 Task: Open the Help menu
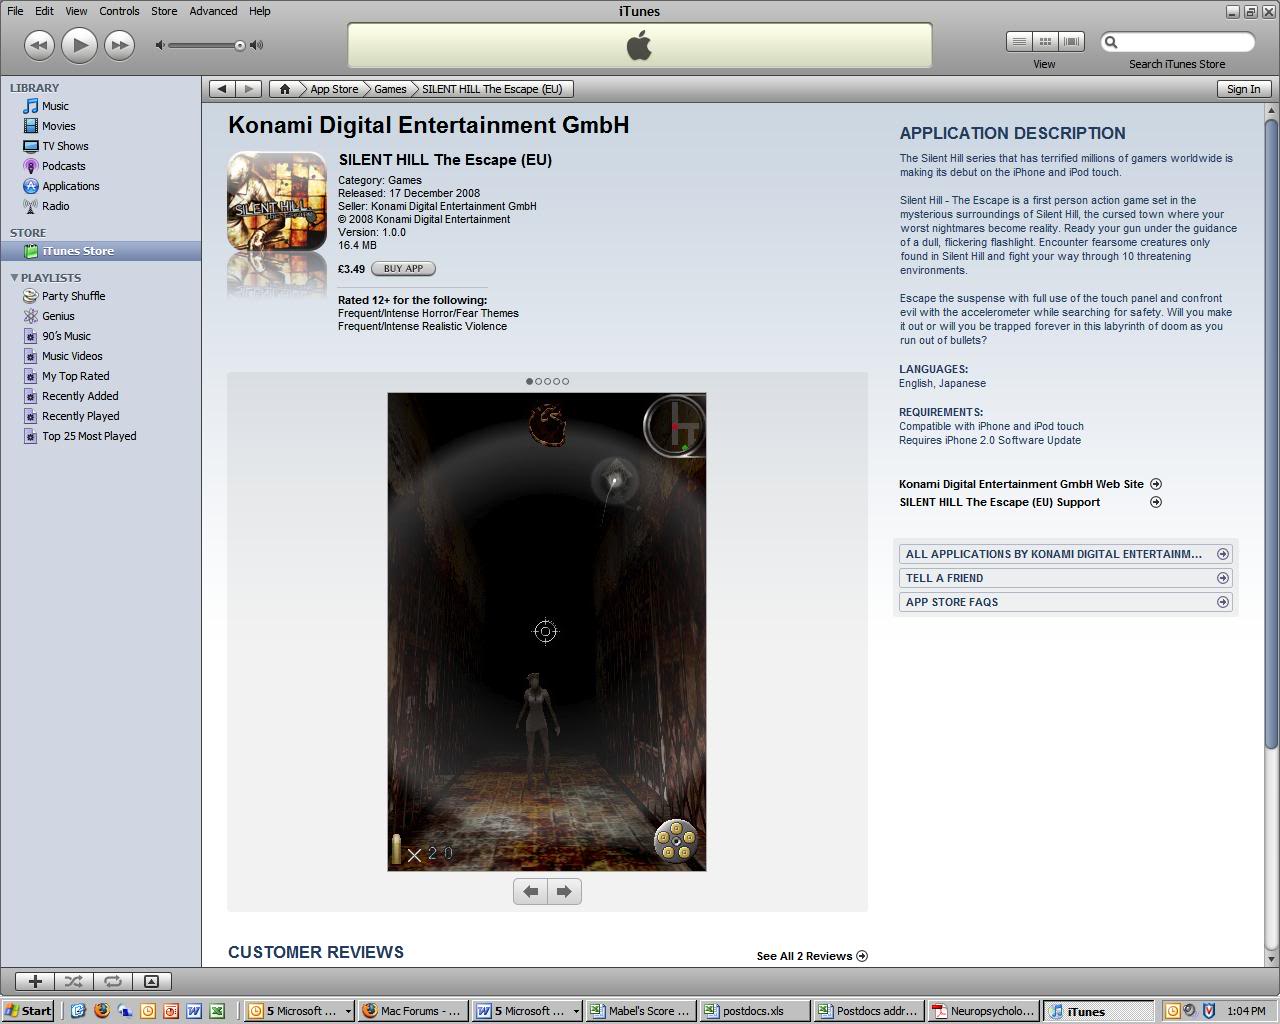259,11
